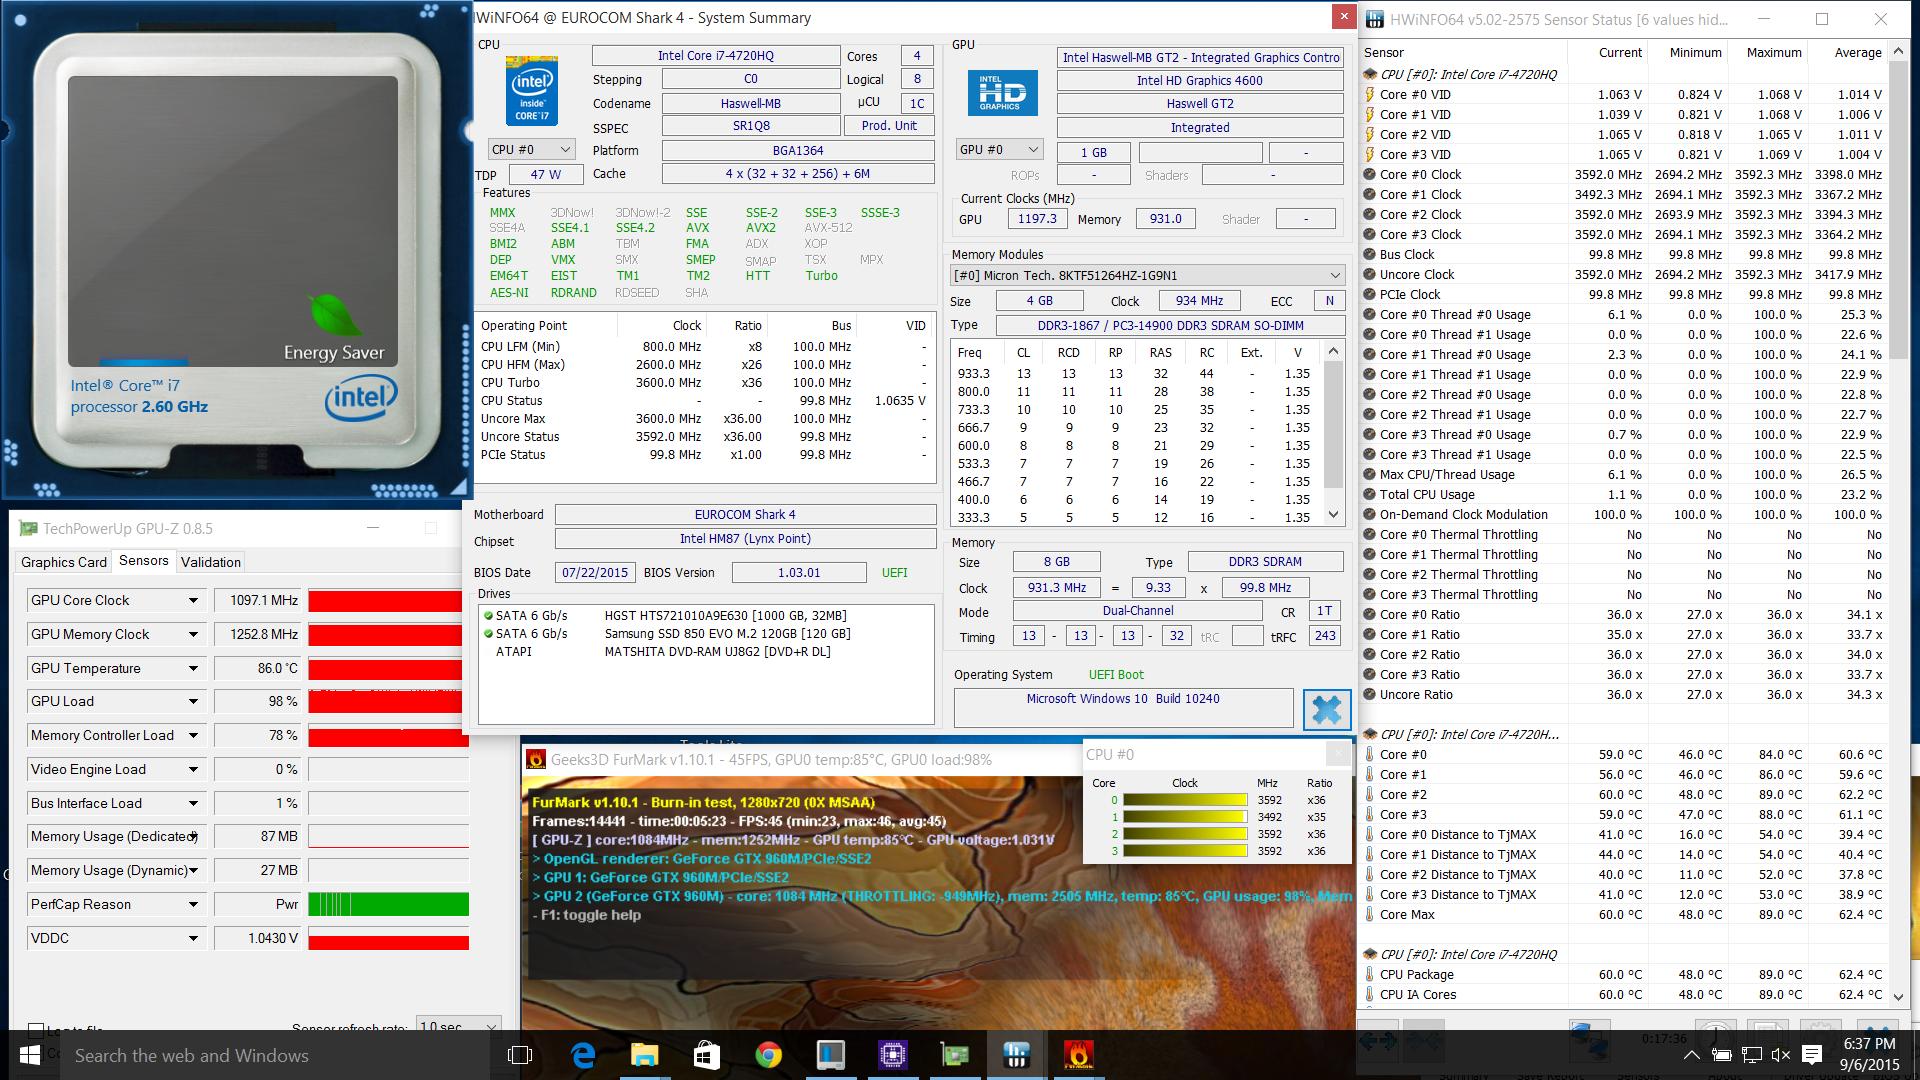Click the blue X close button in System Summary
Viewport: 1920px width, 1080px height.
click(x=1327, y=709)
